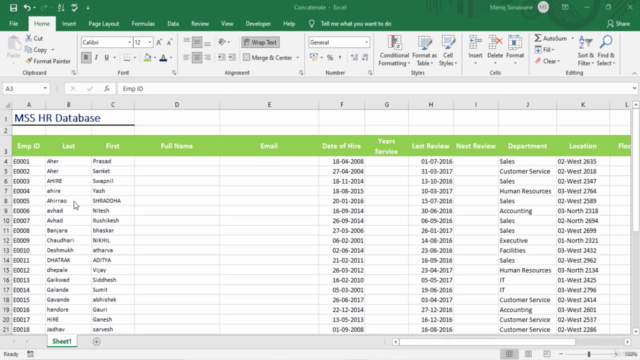Click the Insert Function fx icon
Screen dimensions: 640x360
click(x=107, y=89)
